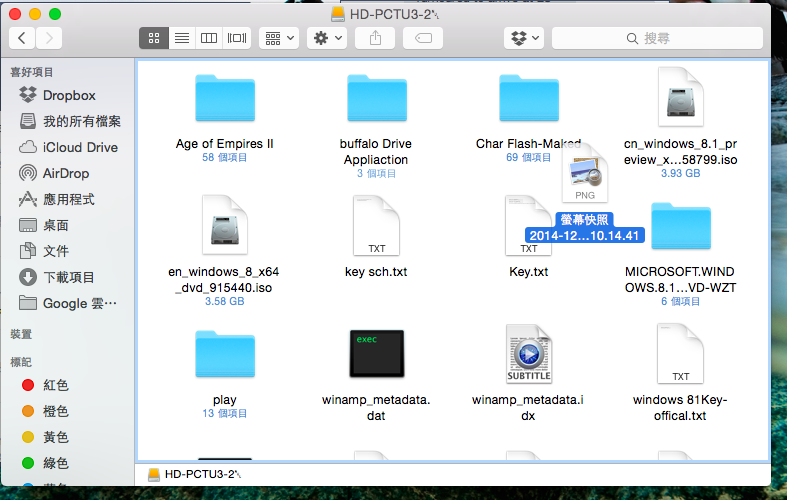Go forward with the right arrow button
This screenshot has width=787, height=500.
point(49,38)
